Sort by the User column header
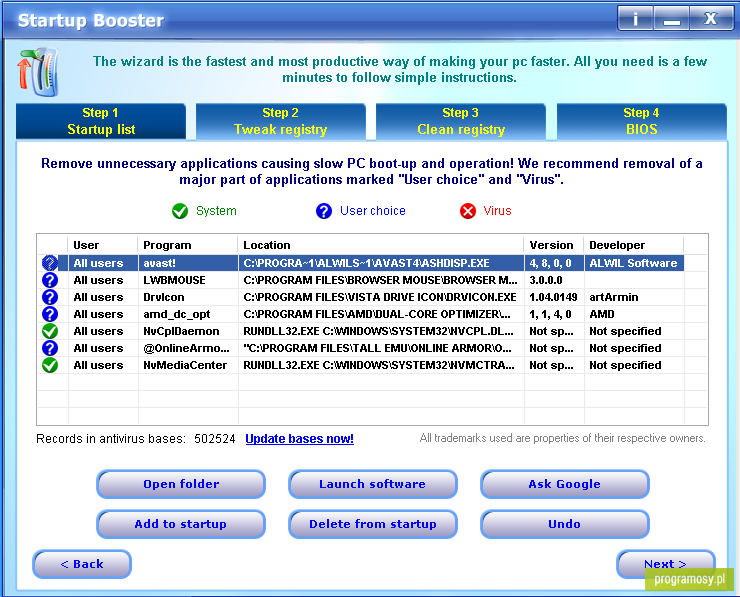The image size is (740, 597). tap(103, 245)
